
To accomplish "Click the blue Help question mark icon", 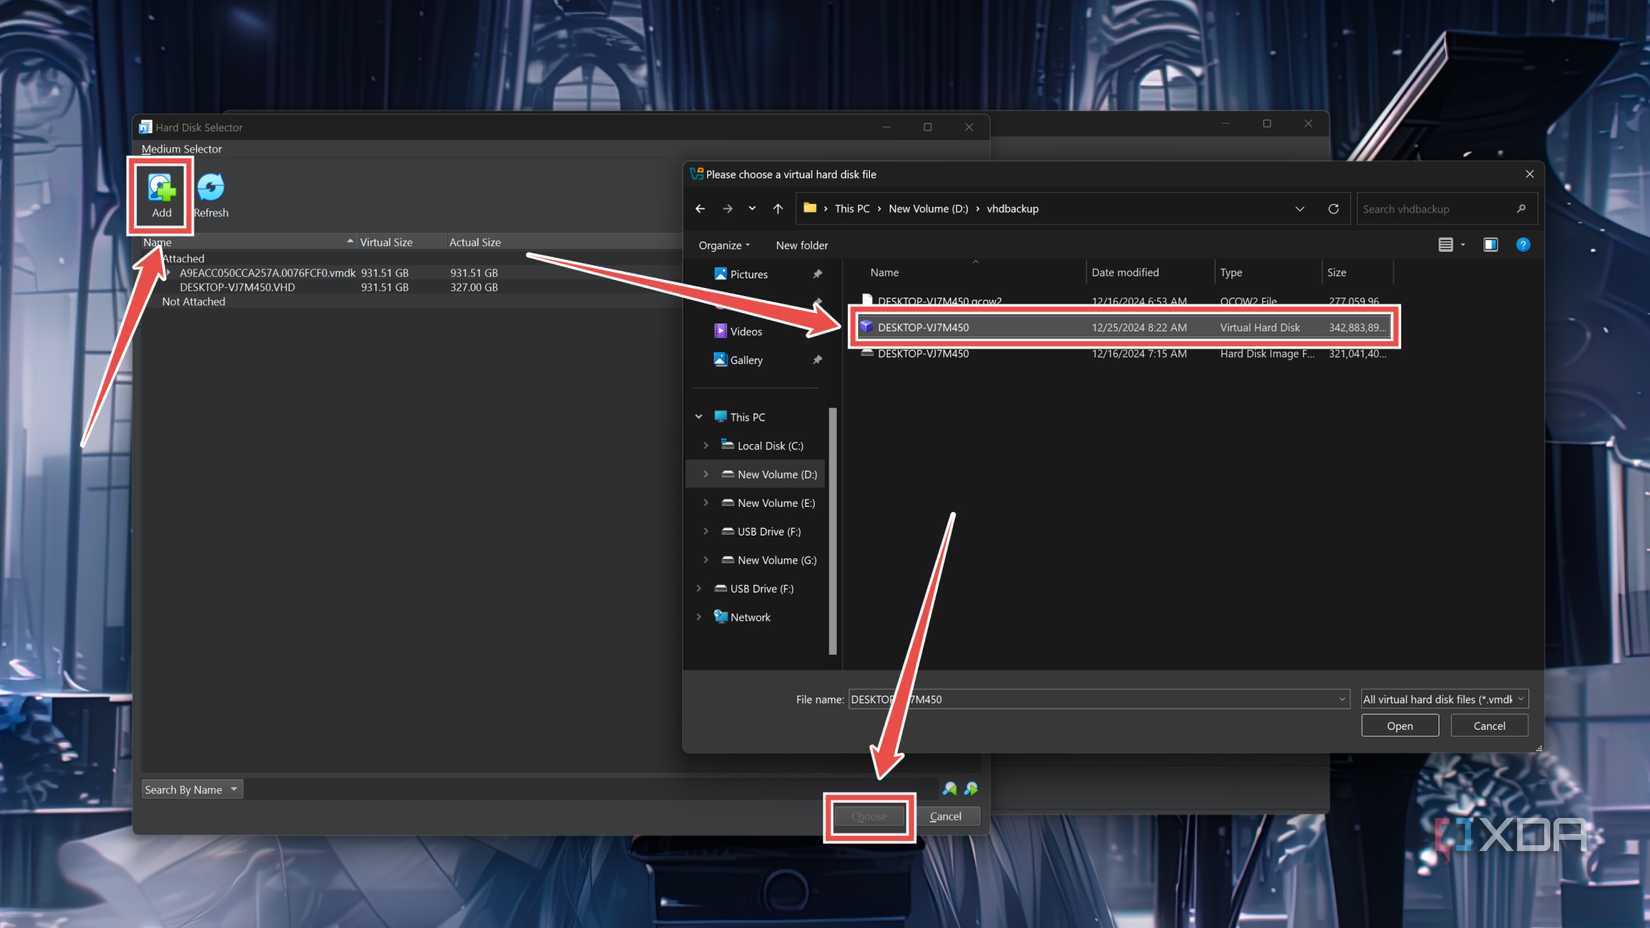I will 1523,245.
